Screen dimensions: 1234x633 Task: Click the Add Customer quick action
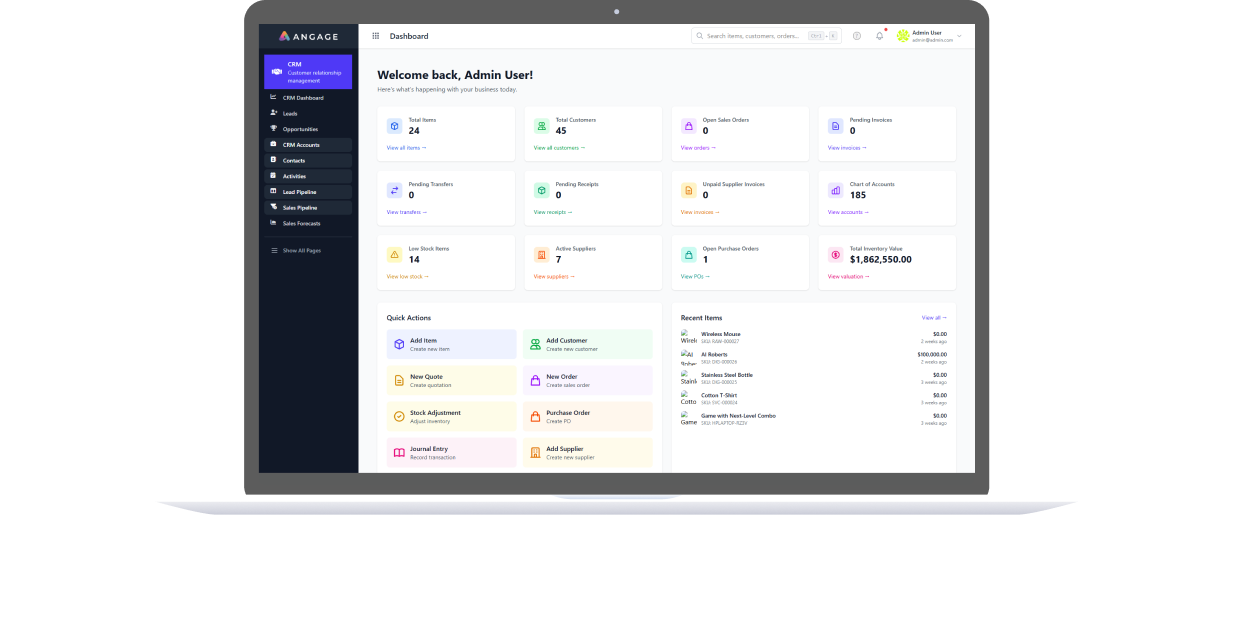coord(587,344)
